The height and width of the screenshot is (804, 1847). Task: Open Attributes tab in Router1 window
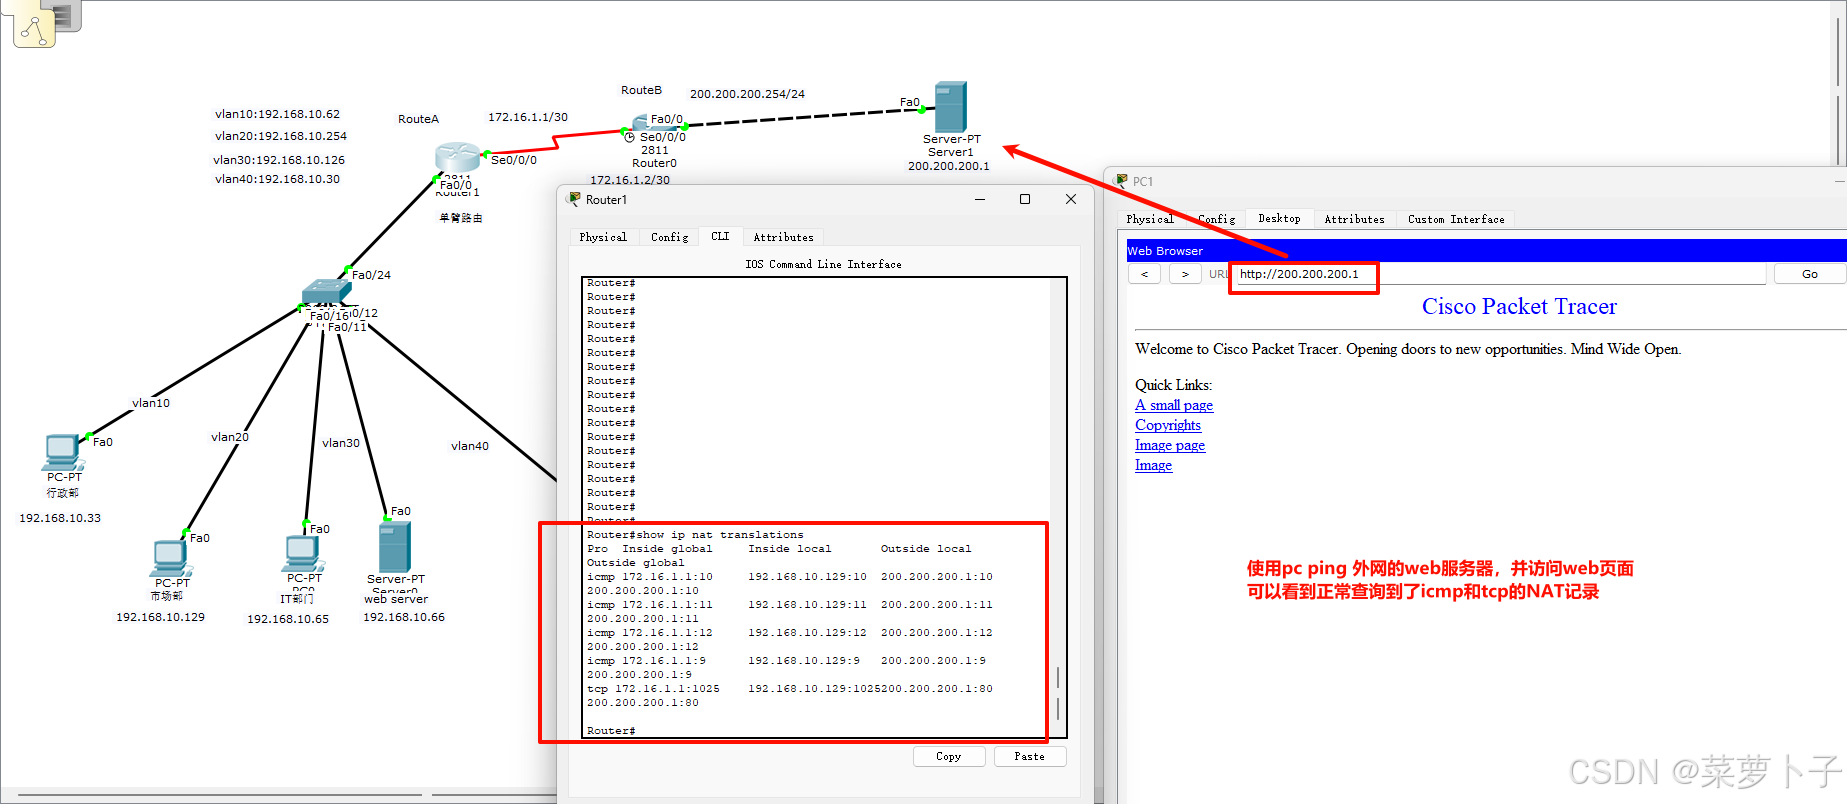[x=783, y=237]
